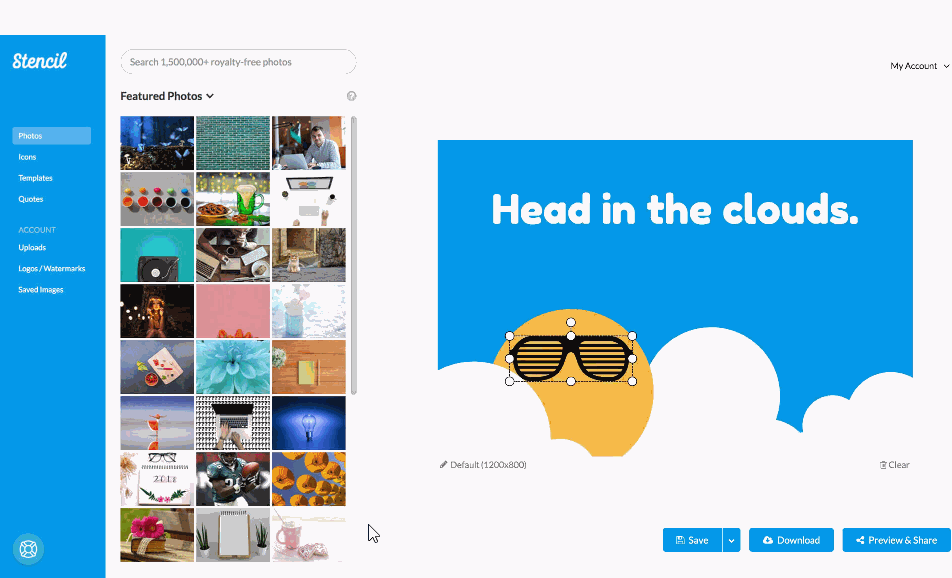Viewport: 952px width, 578px height.
Task: Click the photo list vertical scrollbar
Action: pyautogui.click(x=353, y=255)
